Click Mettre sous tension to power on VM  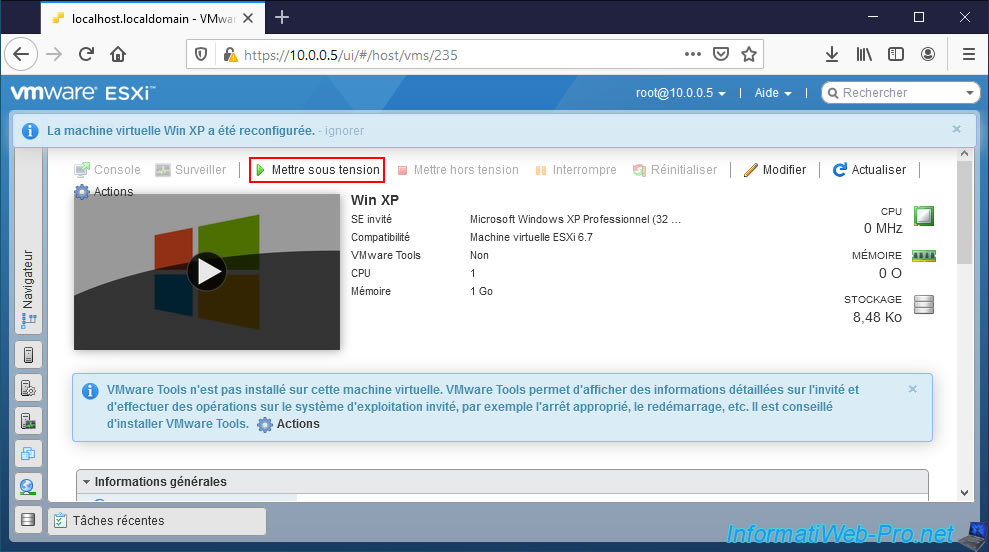(x=316, y=170)
